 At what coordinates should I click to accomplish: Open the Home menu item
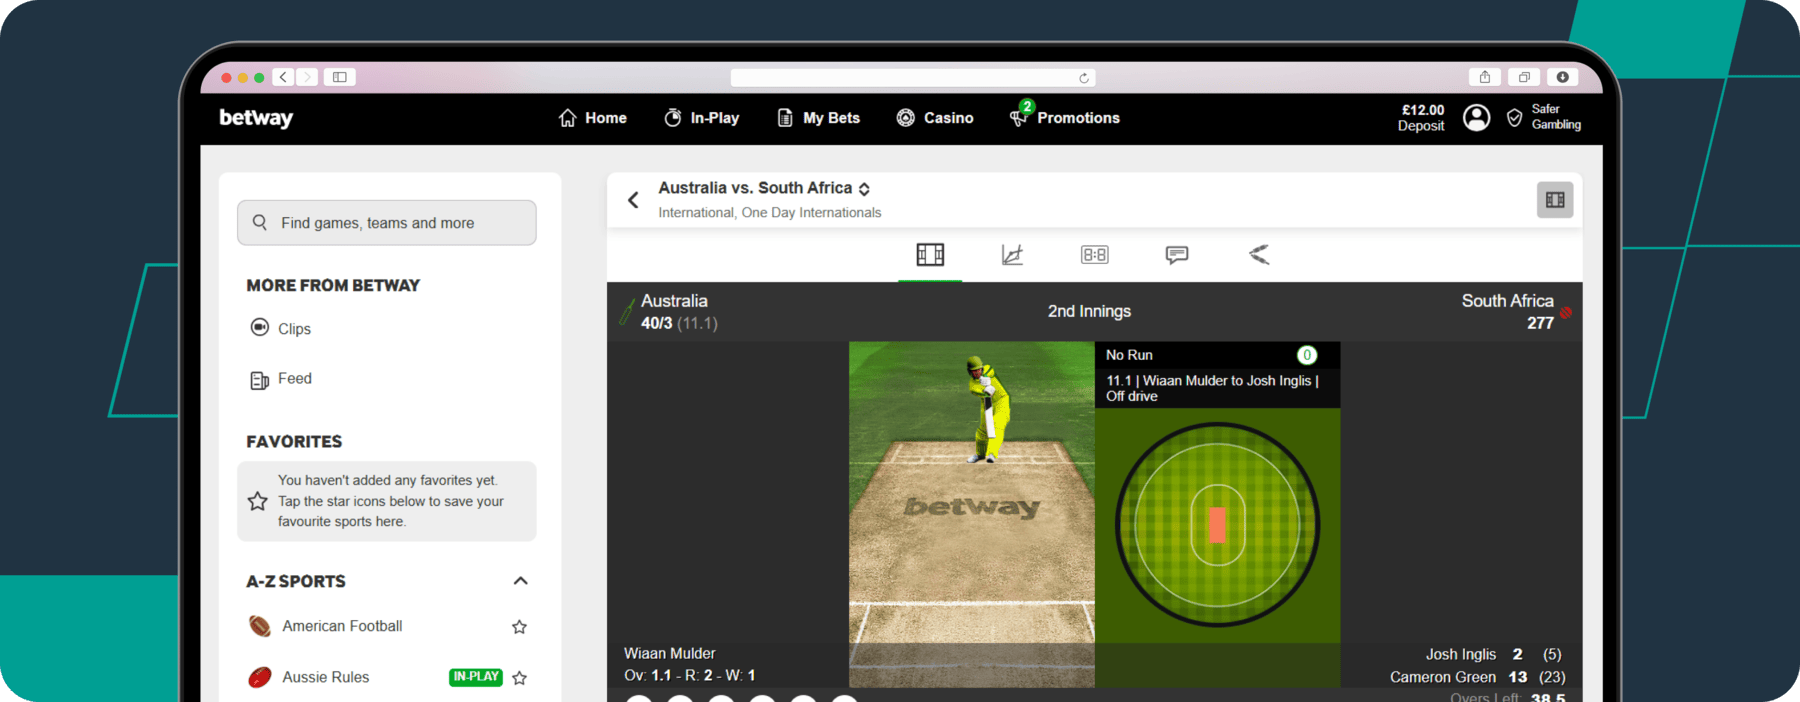coord(593,118)
